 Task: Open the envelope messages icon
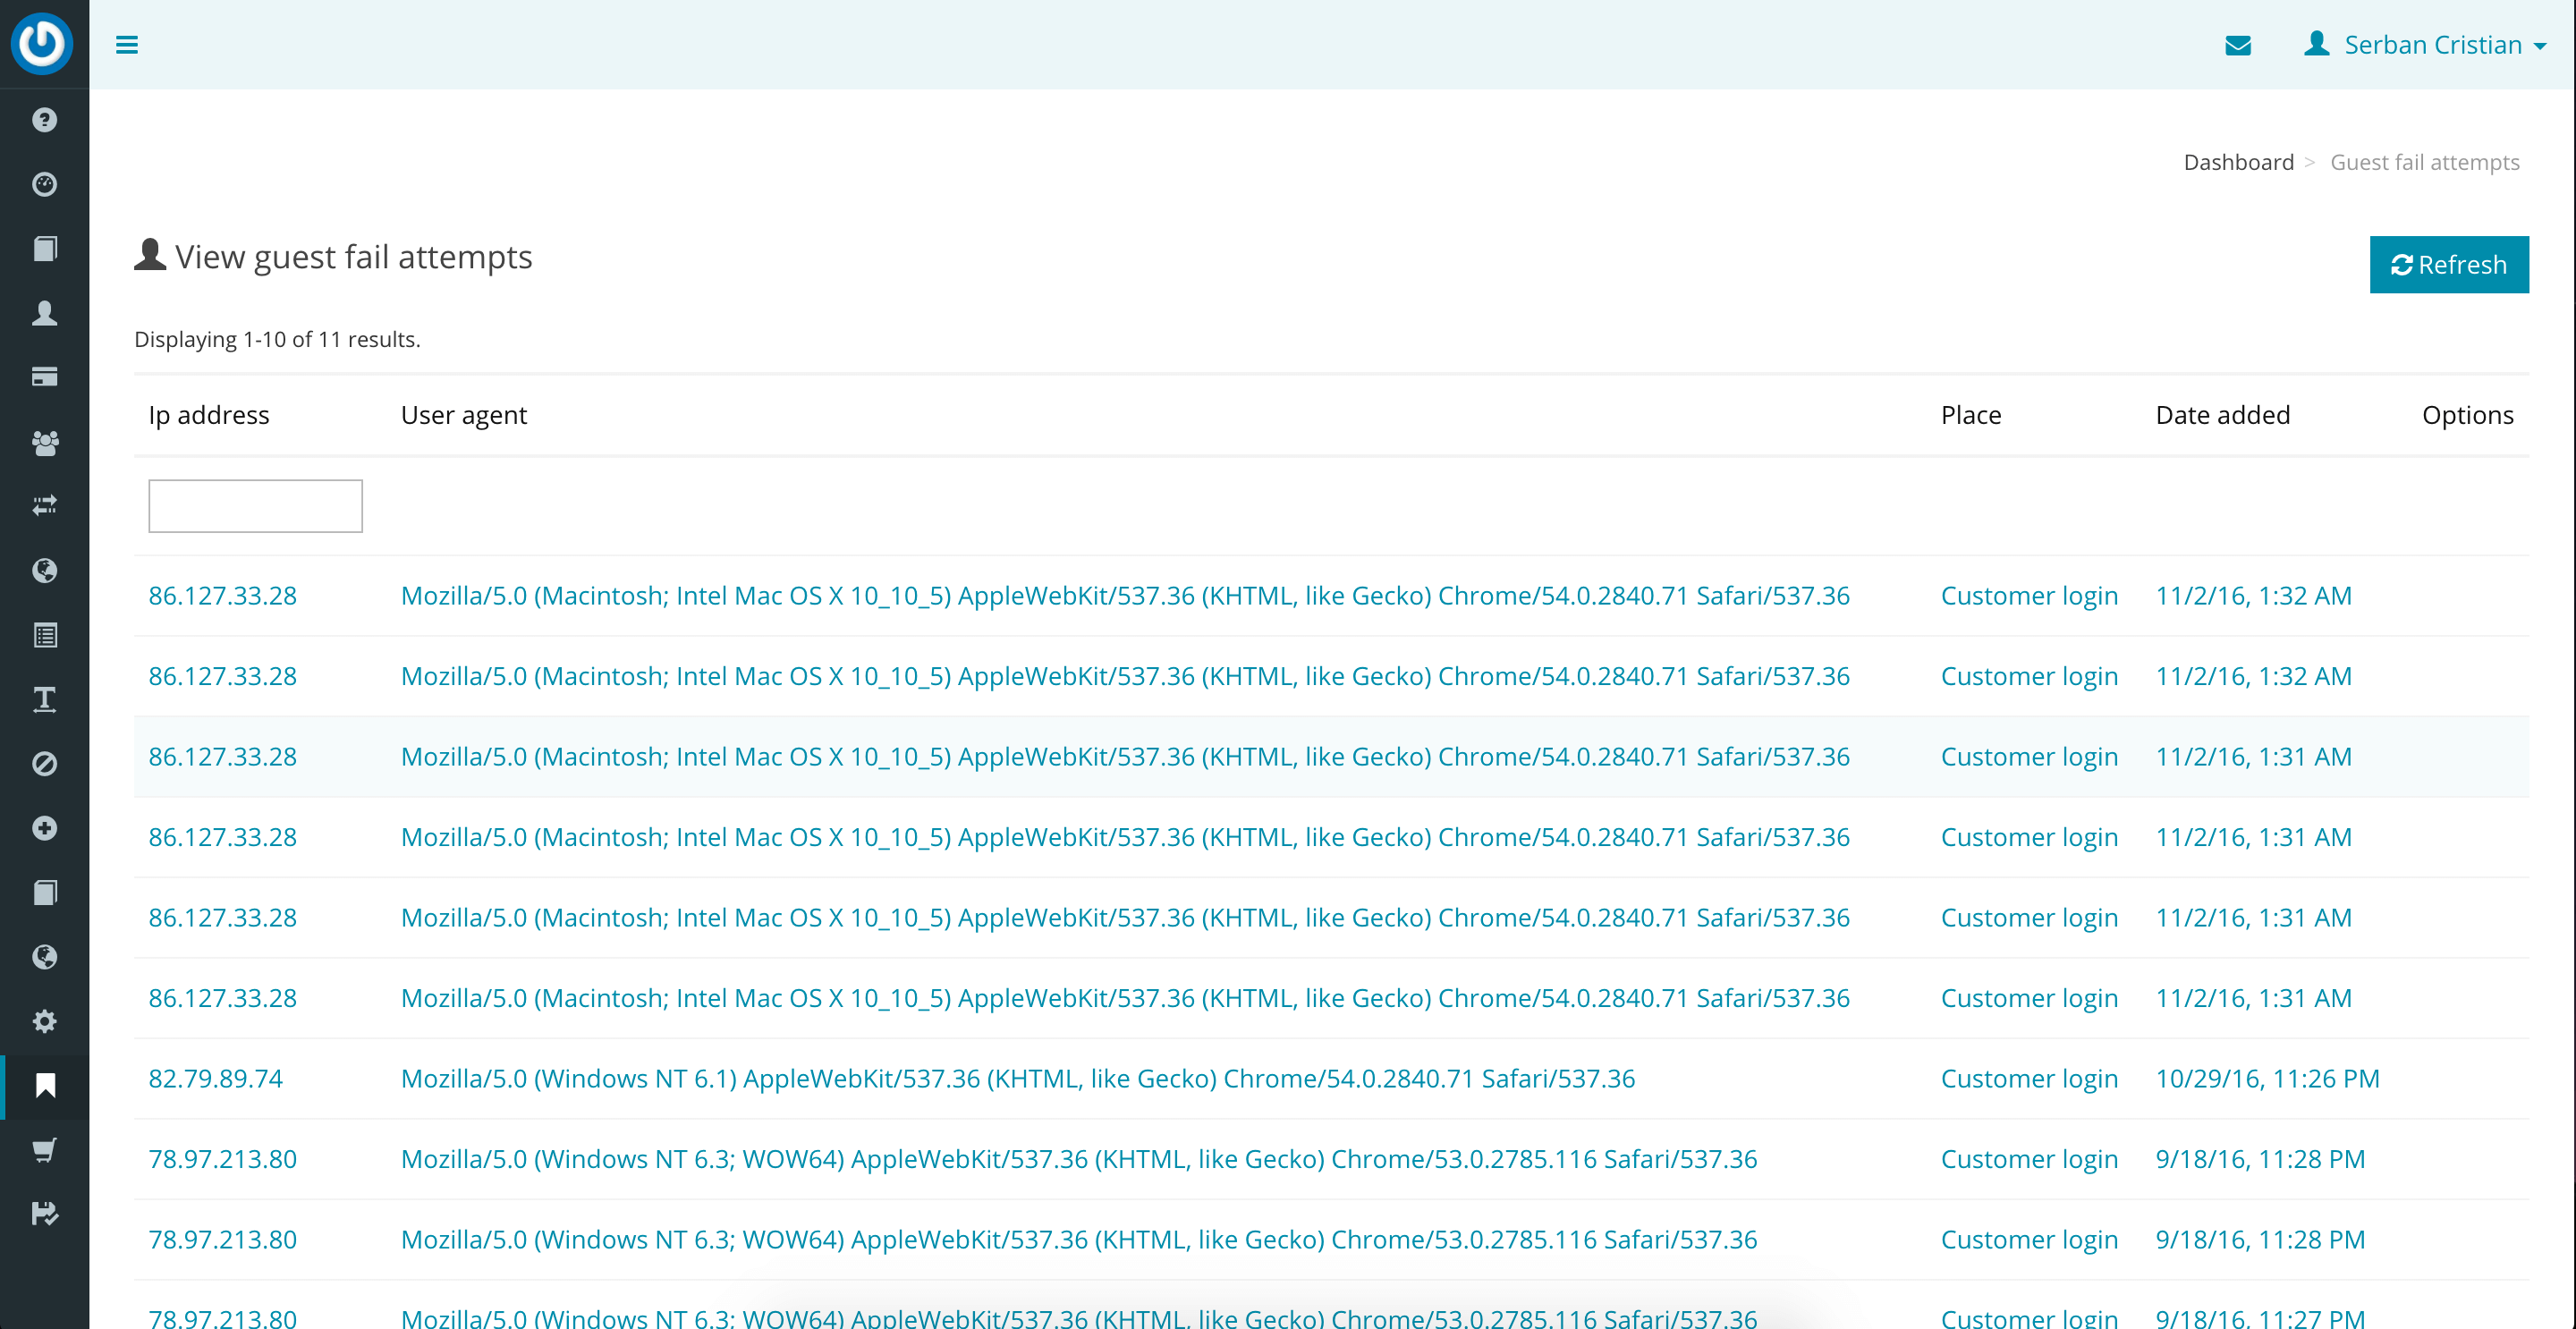(x=2237, y=45)
